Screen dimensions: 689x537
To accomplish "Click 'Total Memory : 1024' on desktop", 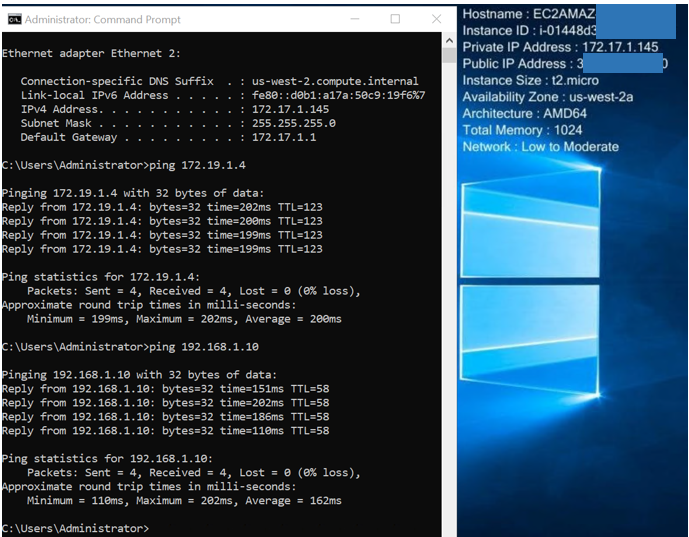I will (522, 130).
